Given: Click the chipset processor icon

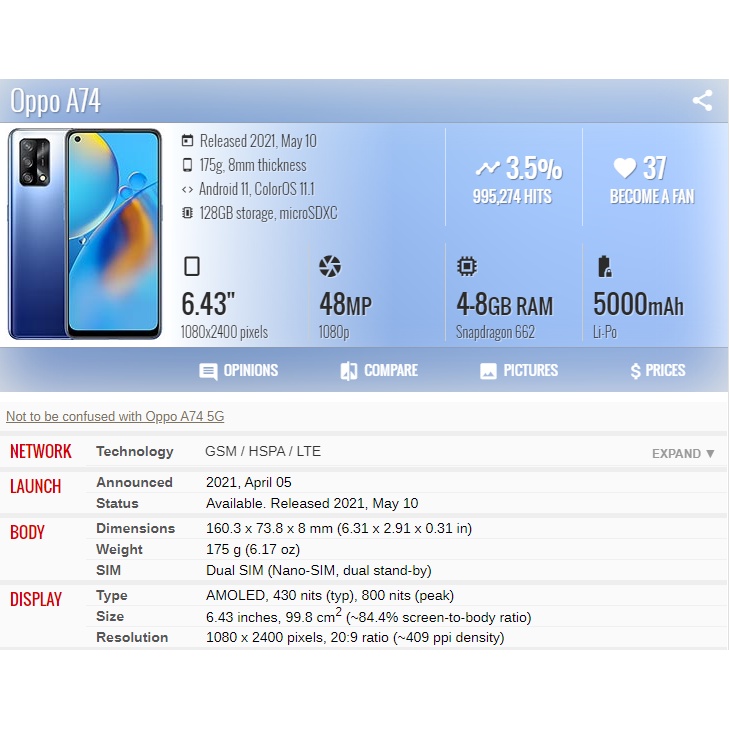Looking at the screenshot, I should point(467,266).
